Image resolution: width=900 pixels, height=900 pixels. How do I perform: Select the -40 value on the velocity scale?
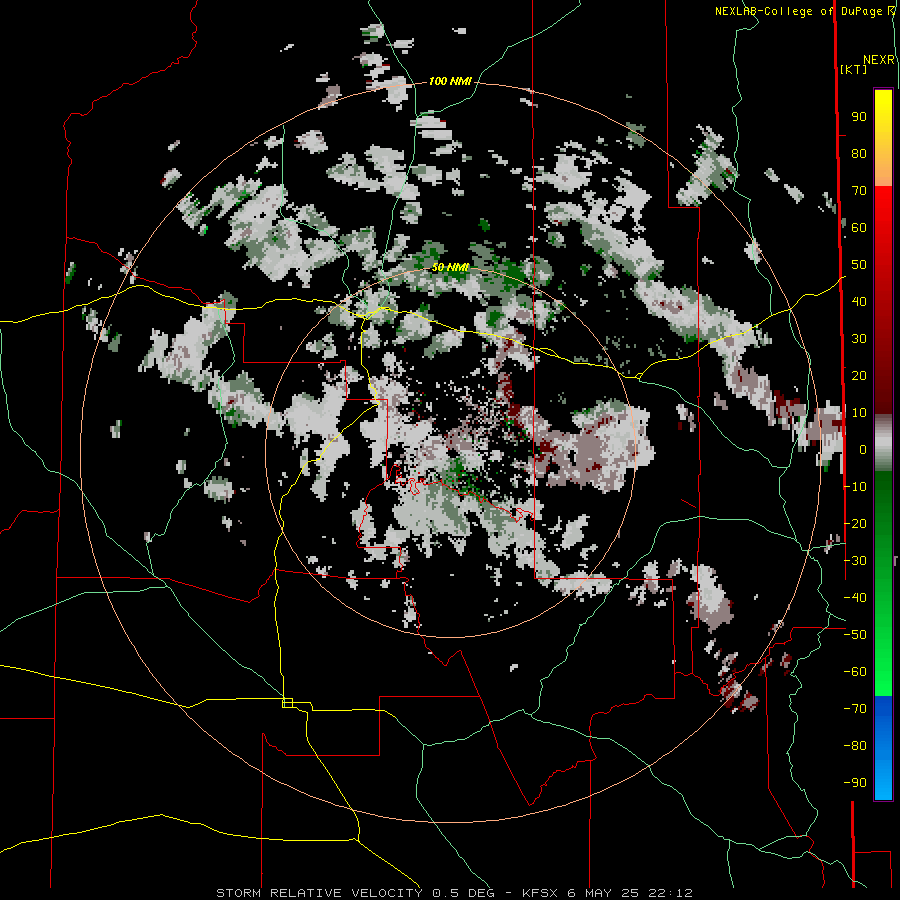[855, 598]
